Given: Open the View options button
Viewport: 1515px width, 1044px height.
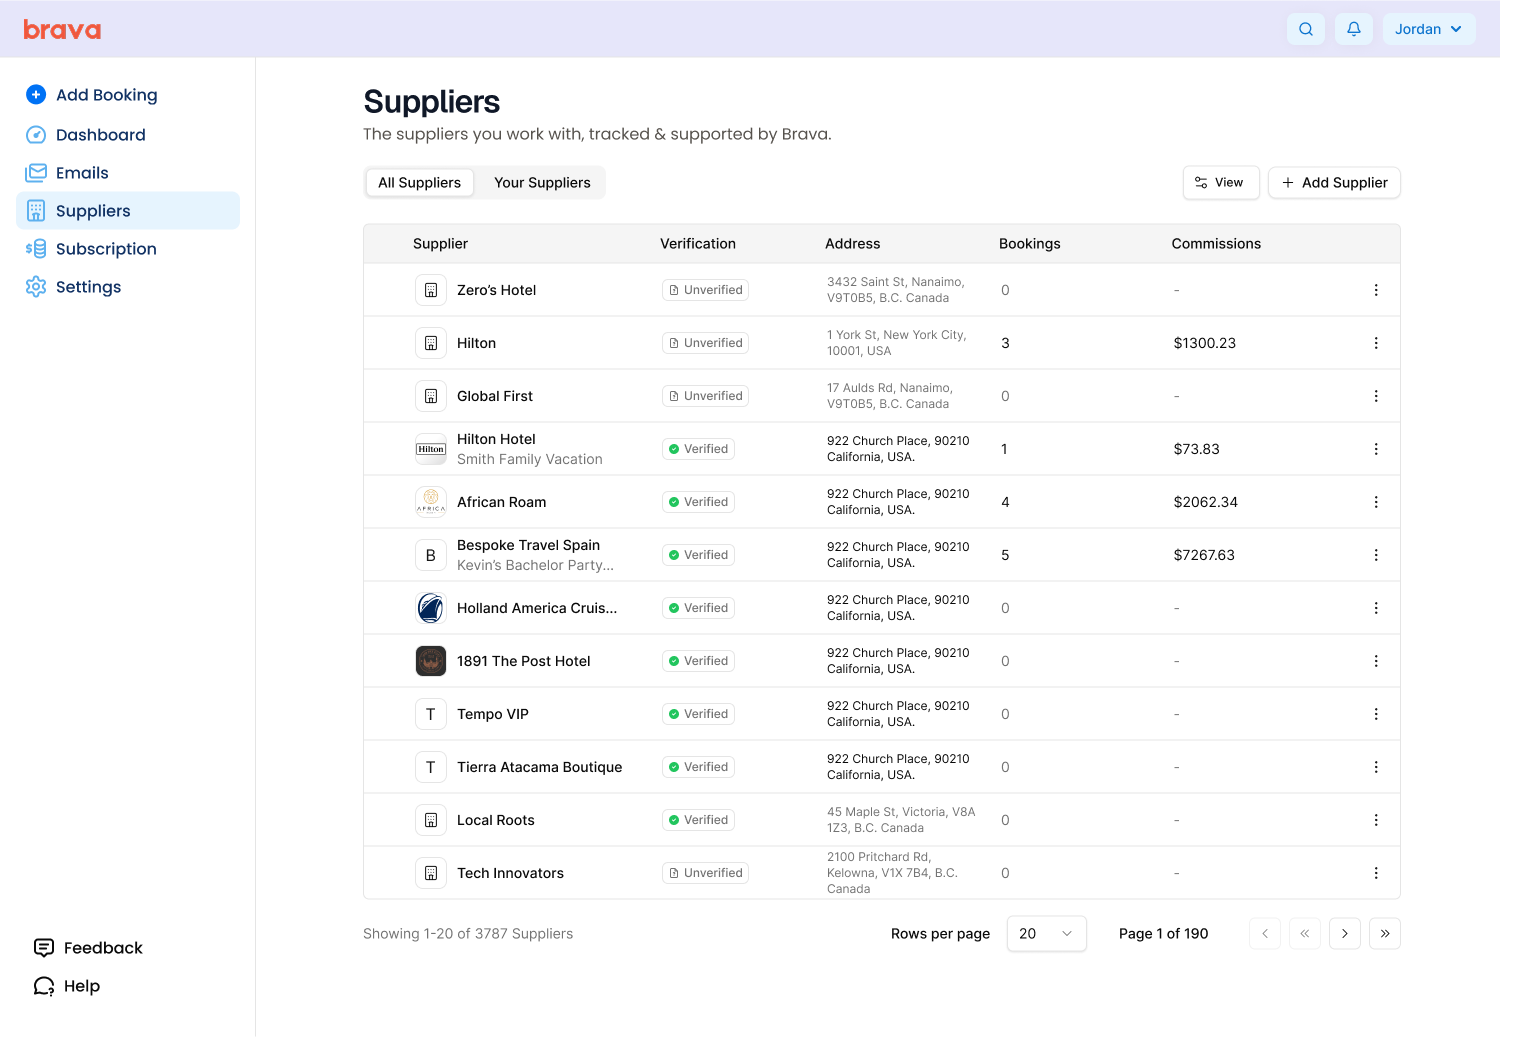Looking at the screenshot, I should (1220, 183).
